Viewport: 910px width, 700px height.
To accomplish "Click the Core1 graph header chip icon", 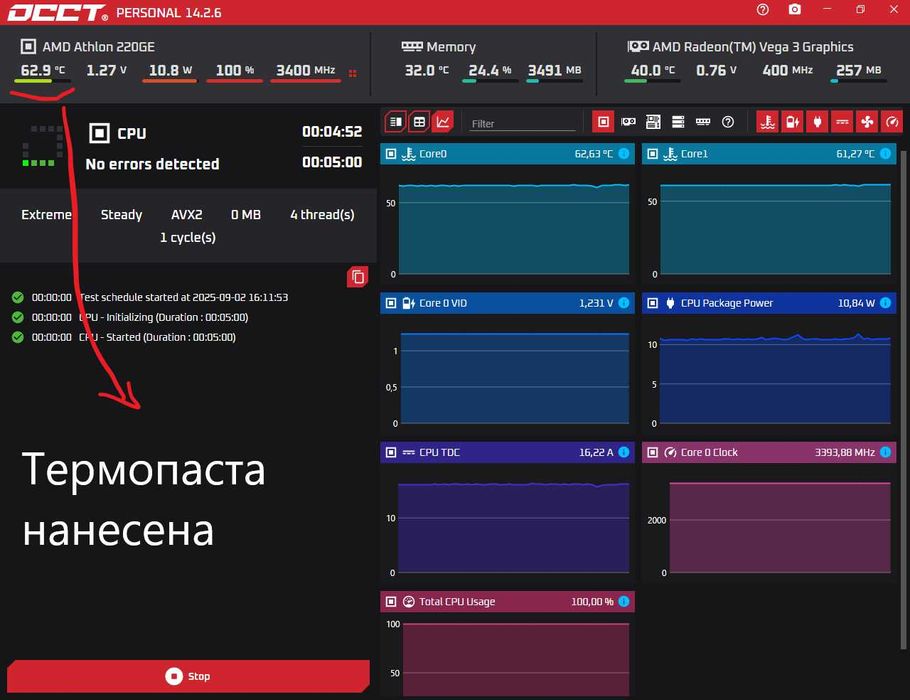I will [x=653, y=154].
